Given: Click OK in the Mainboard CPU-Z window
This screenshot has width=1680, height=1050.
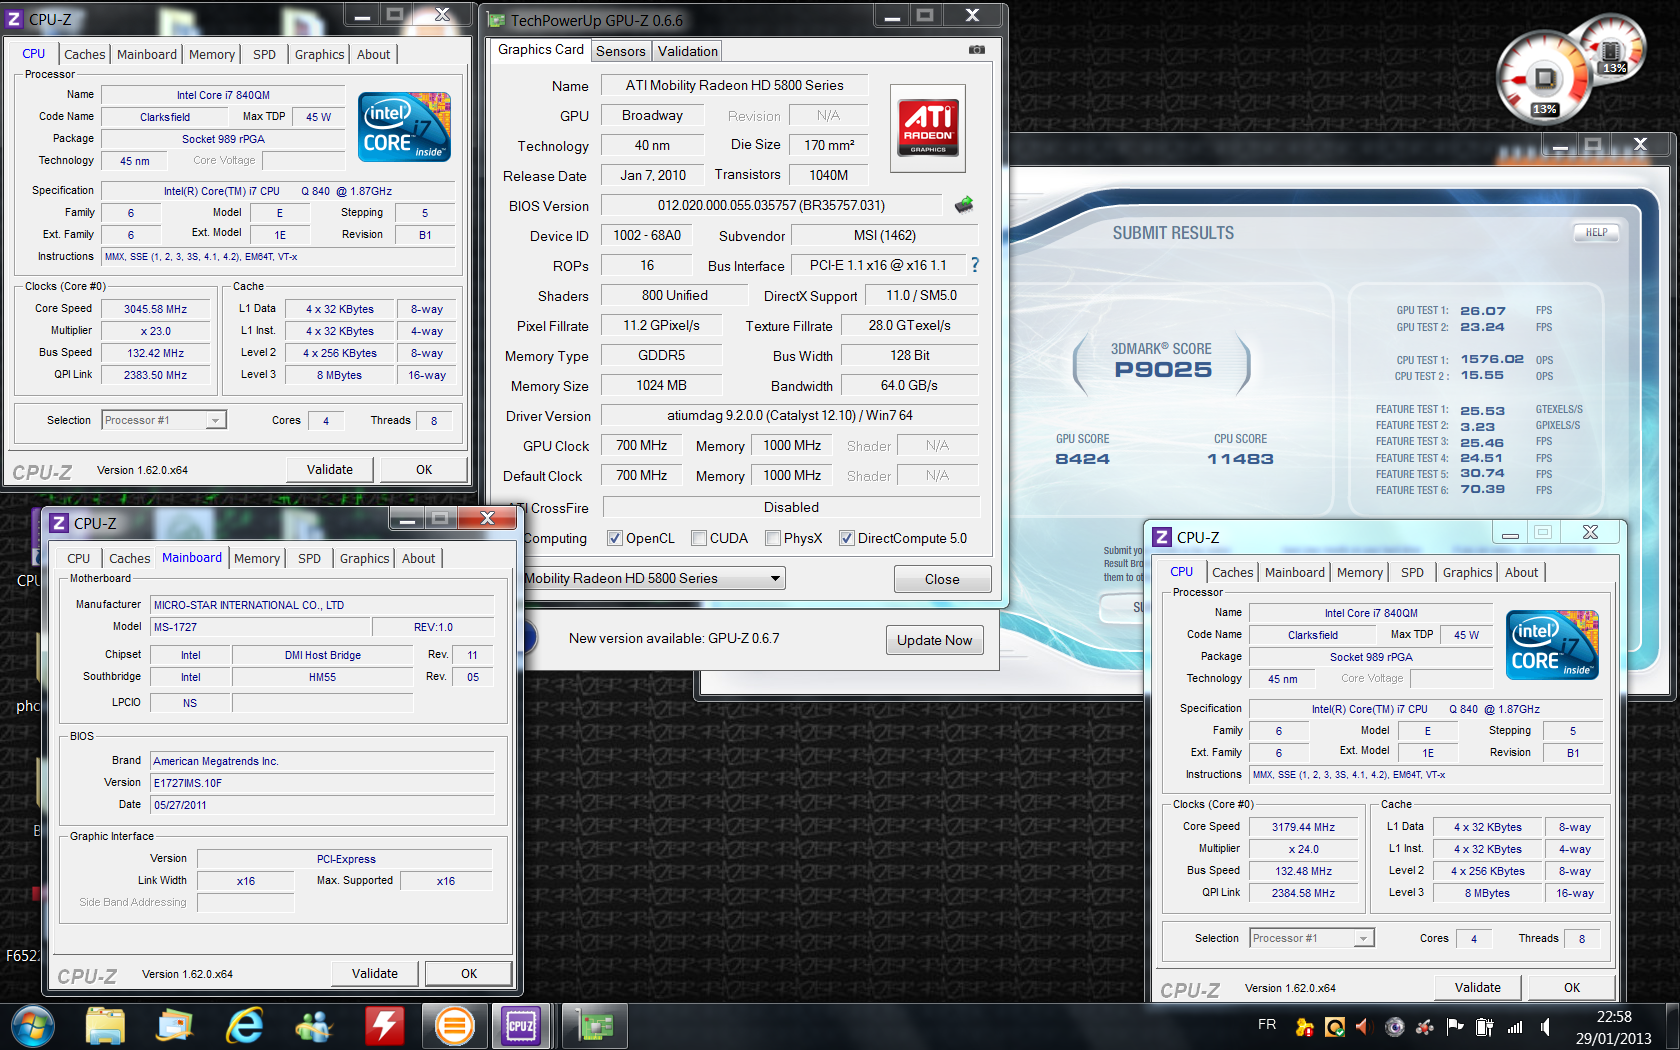Looking at the screenshot, I should pos(469,973).
